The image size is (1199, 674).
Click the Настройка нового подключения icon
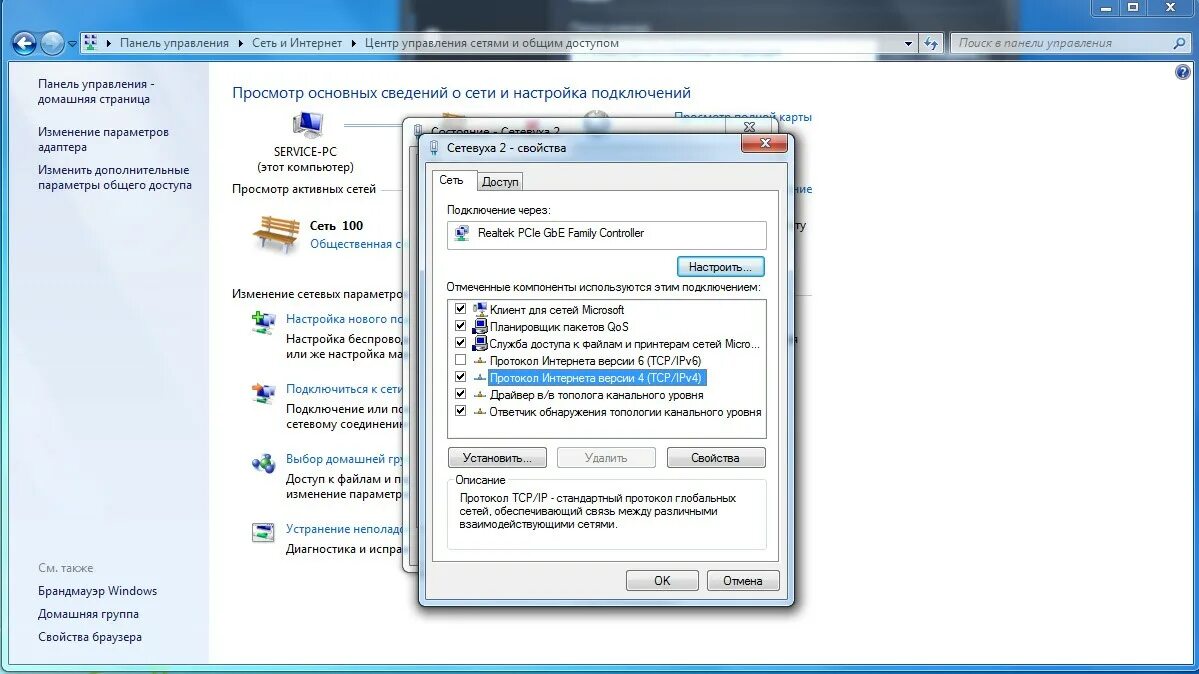point(263,321)
